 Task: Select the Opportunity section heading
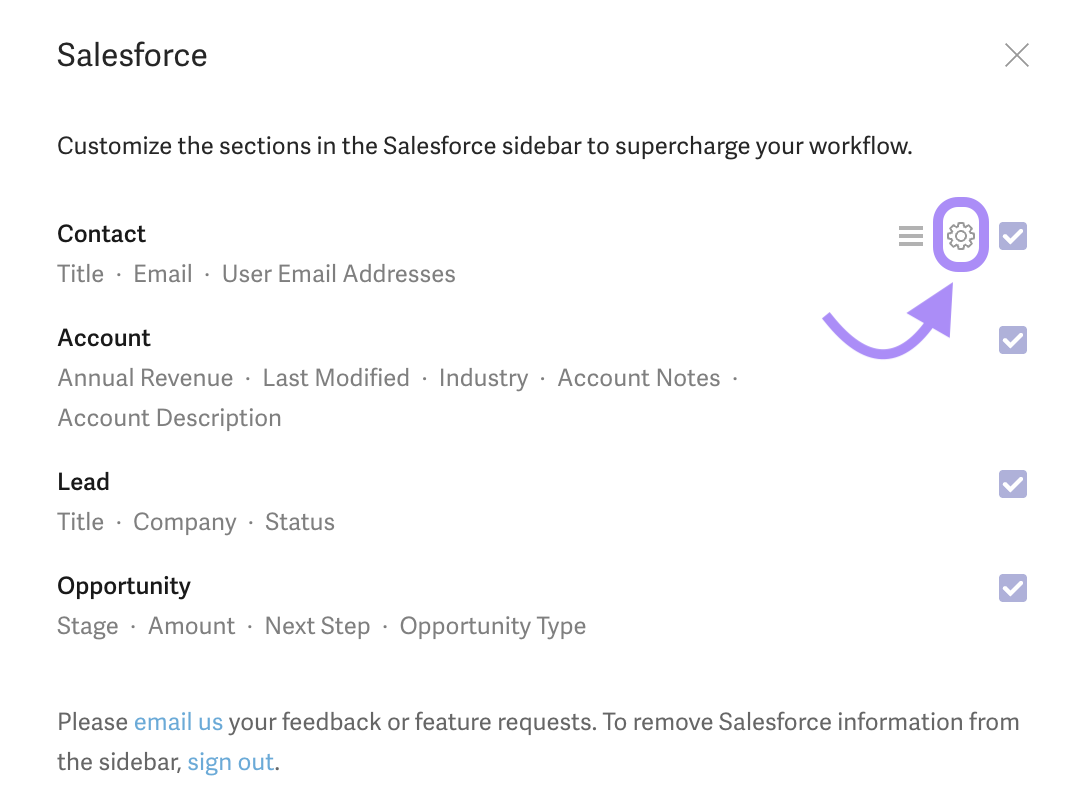124,586
